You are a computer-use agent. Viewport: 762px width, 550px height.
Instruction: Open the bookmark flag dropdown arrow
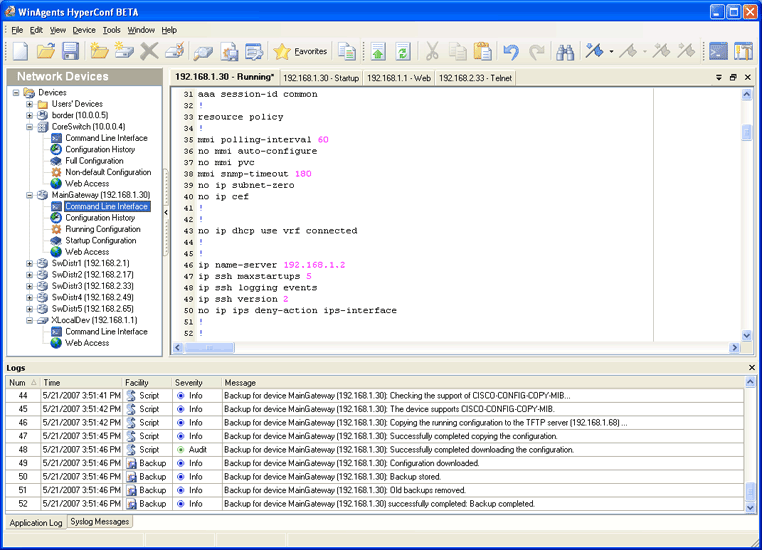(x=611, y=51)
